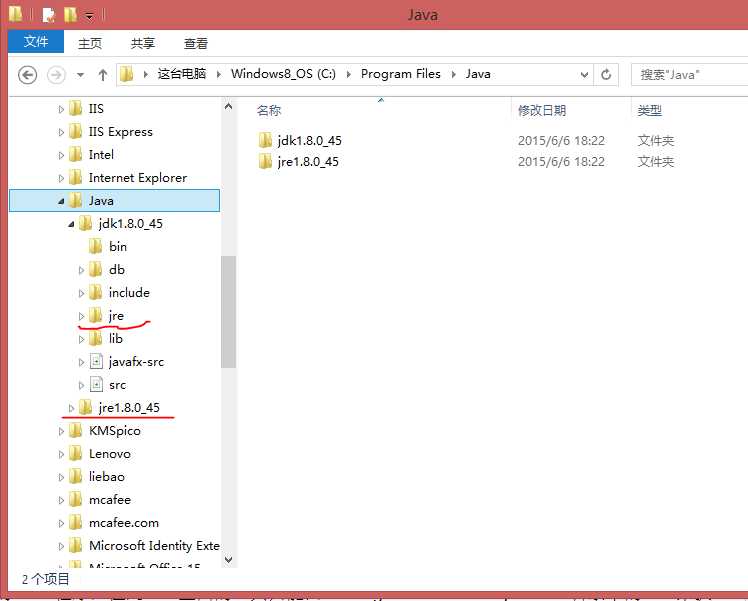The width and height of the screenshot is (748, 601).
Task: Sort by 修改日期 column header
Action: click(x=542, y=111)
